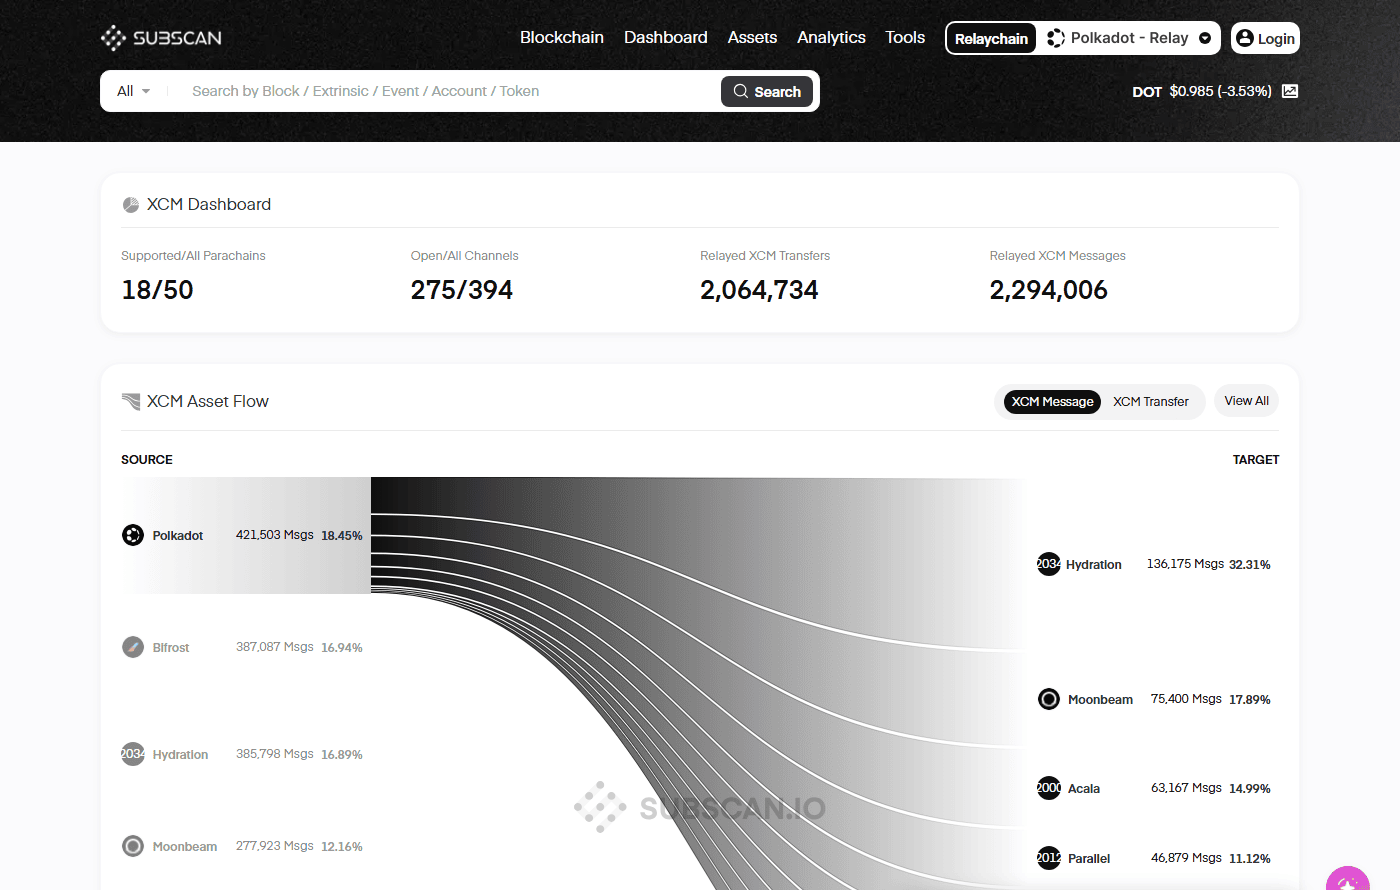Click the XCM Asset Flow icon
The image size is (1400, 890).
click(131, 402)
